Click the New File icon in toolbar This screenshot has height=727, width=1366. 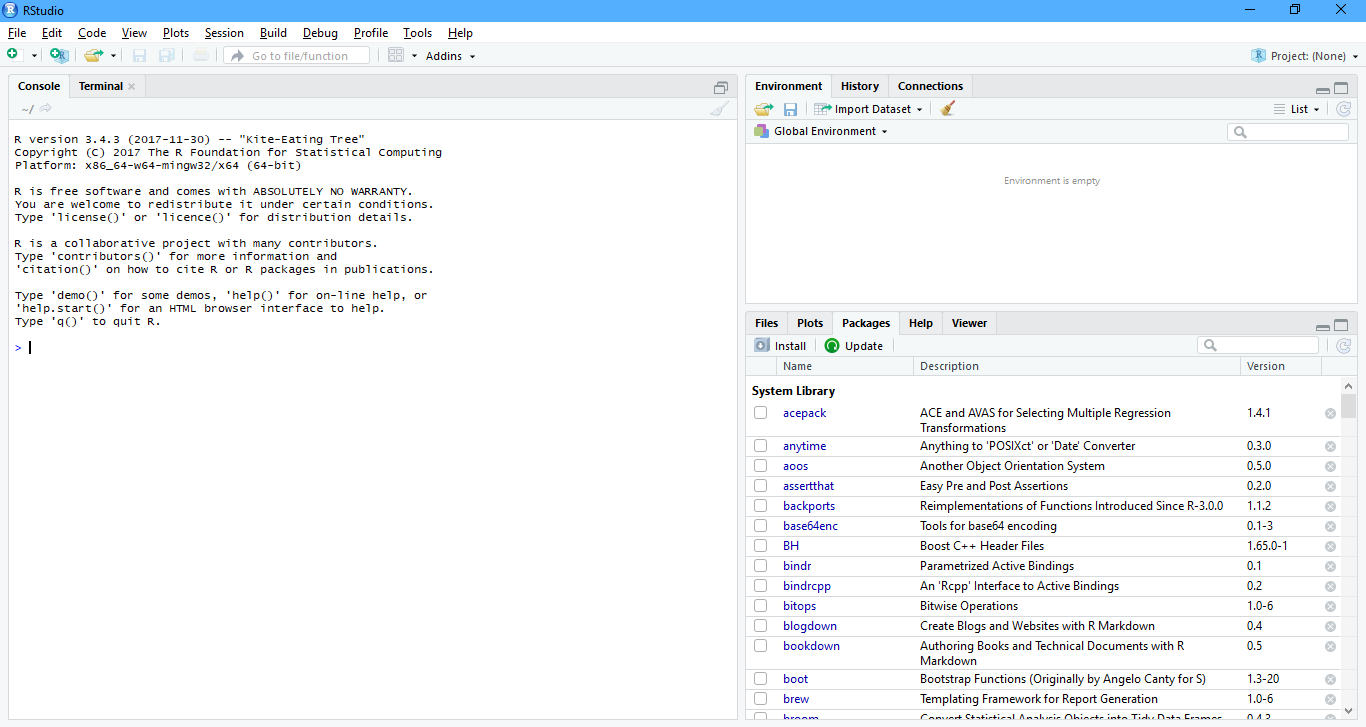click(13, 55)
